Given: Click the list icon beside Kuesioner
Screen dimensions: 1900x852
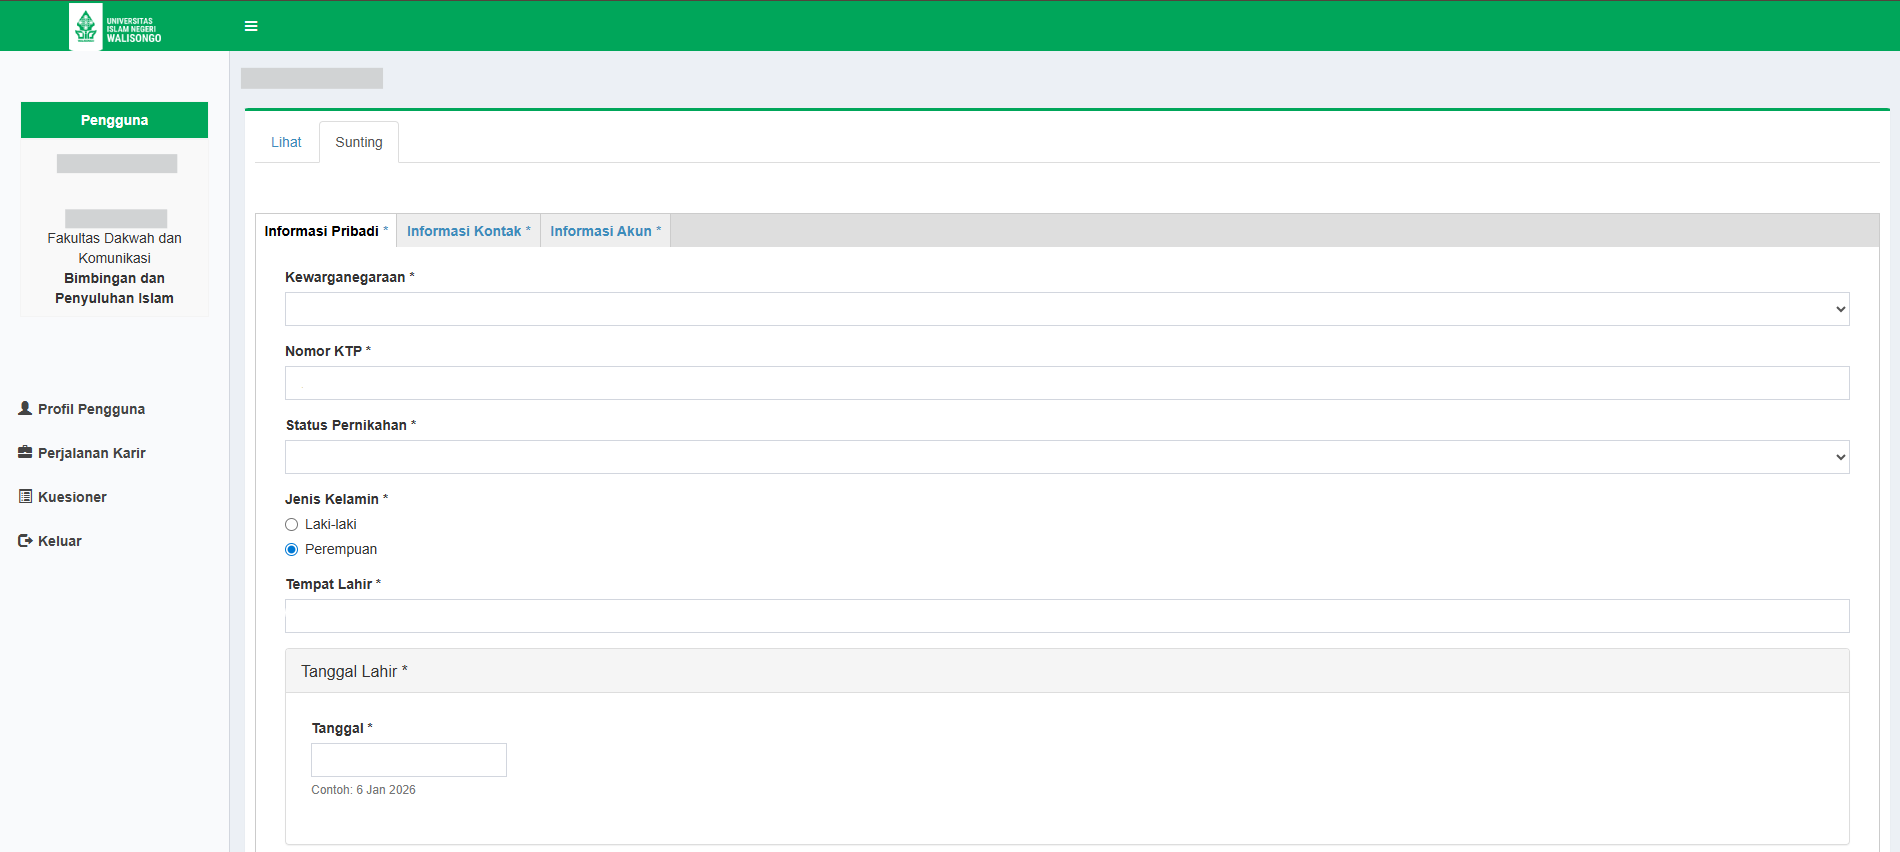Looking at the screenshot, I should pos(25,496).
